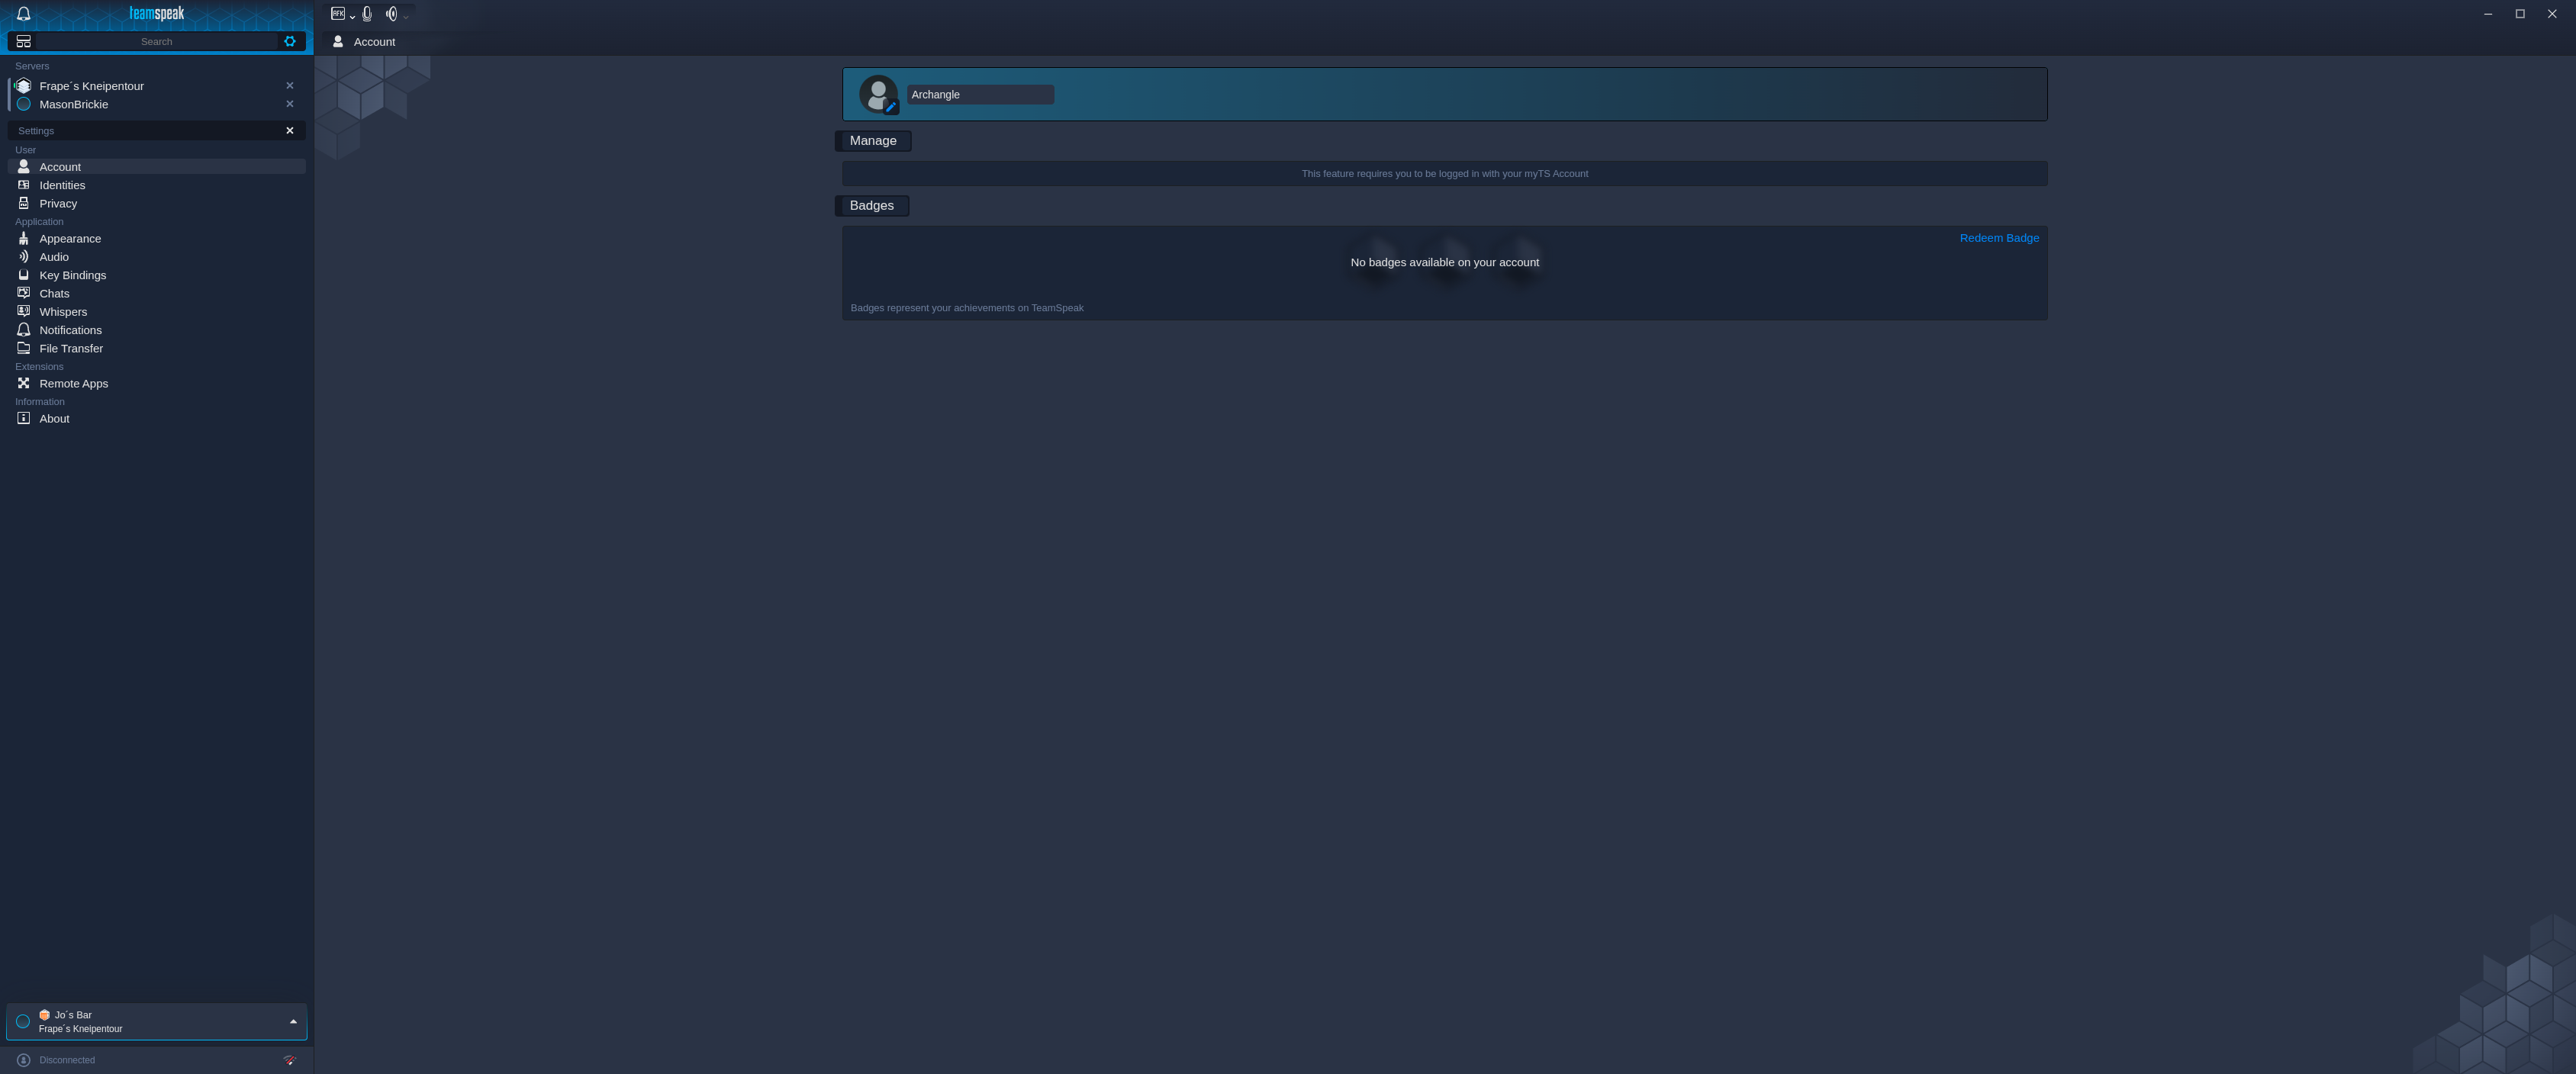Collapse the Jo's Bar server panel
The height and width of the screenshot is (1074, 2576).
[293, 1021]
